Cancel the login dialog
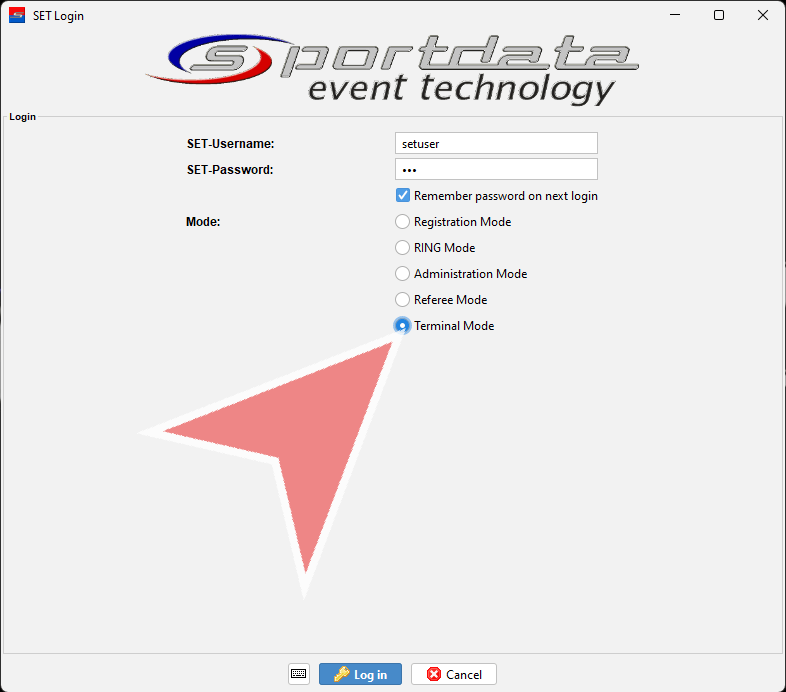 pos(454,674)
